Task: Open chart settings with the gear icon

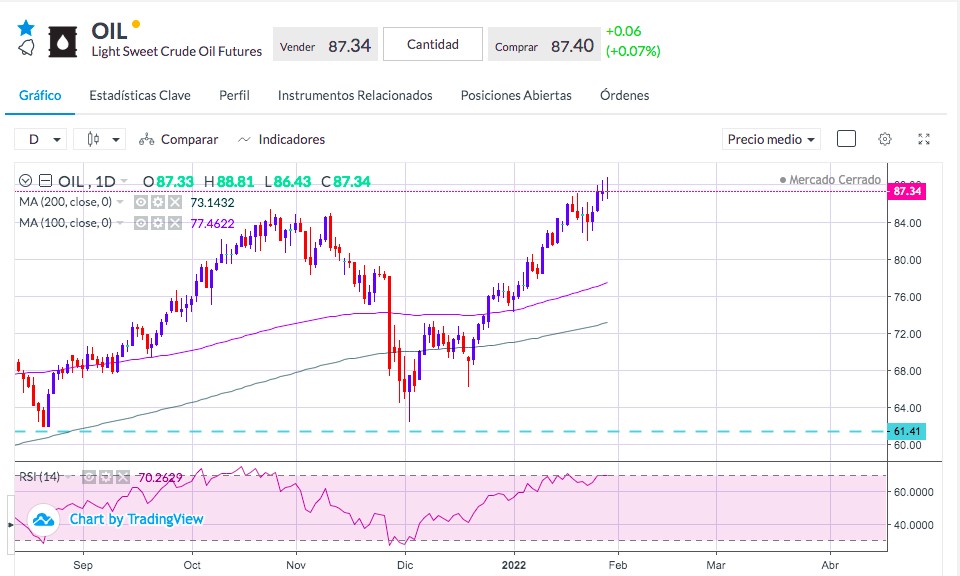Action: [885, 139]
